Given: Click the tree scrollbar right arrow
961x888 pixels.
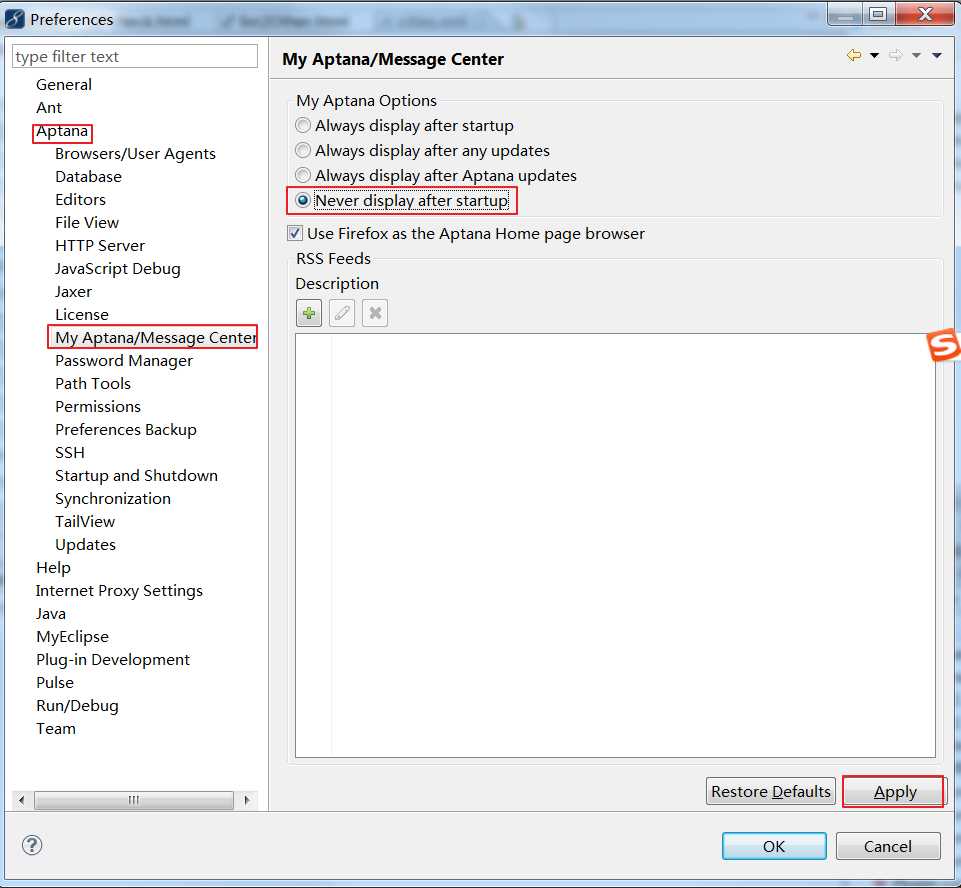Looking at the screenshot, I should (x=247, y=800).
